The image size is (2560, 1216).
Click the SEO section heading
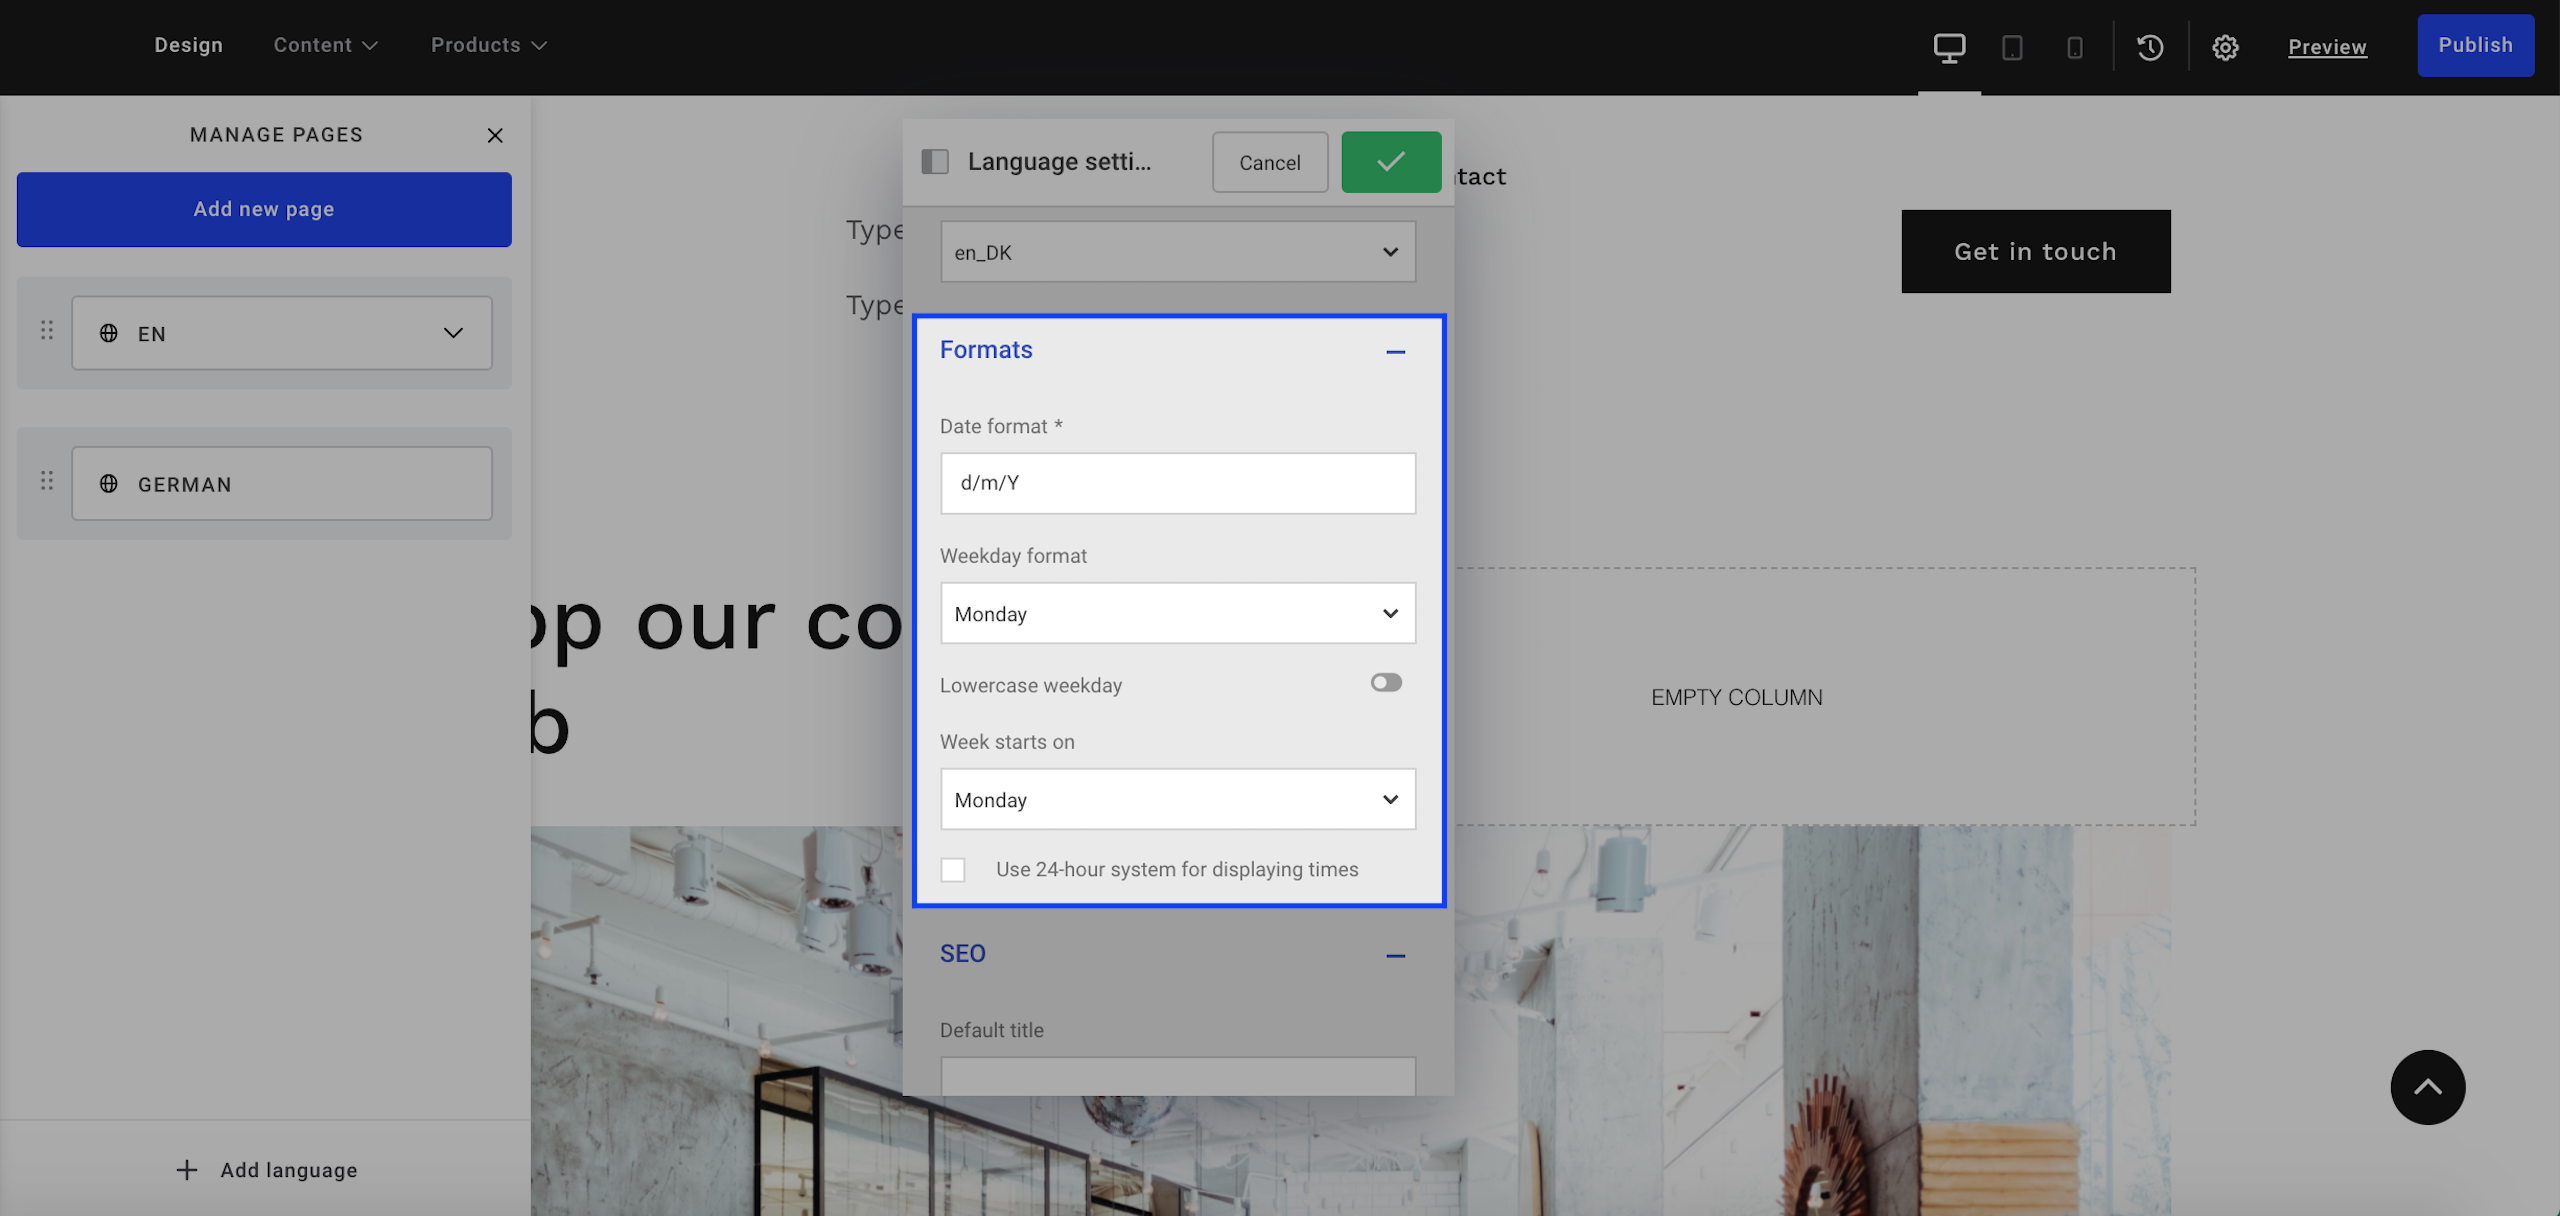963,954
